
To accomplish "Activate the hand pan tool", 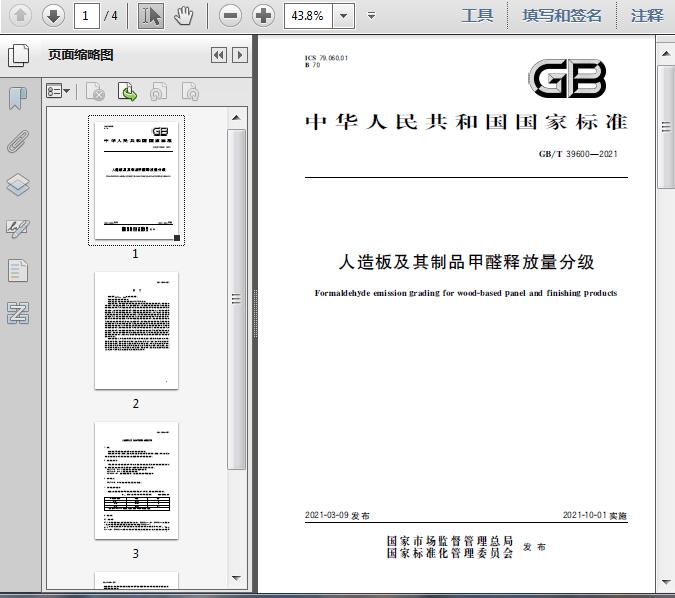I will pos(183,16).
